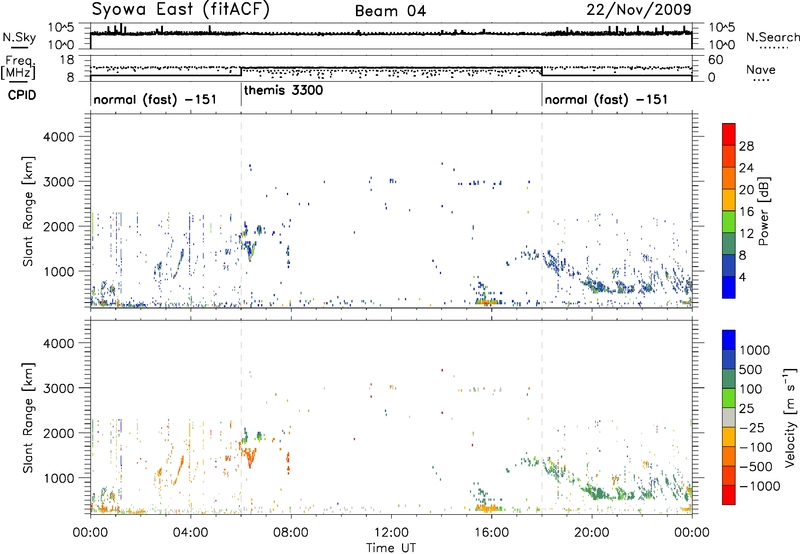Pick the gray -25 to 25 velocity segment

click(729, 417)
